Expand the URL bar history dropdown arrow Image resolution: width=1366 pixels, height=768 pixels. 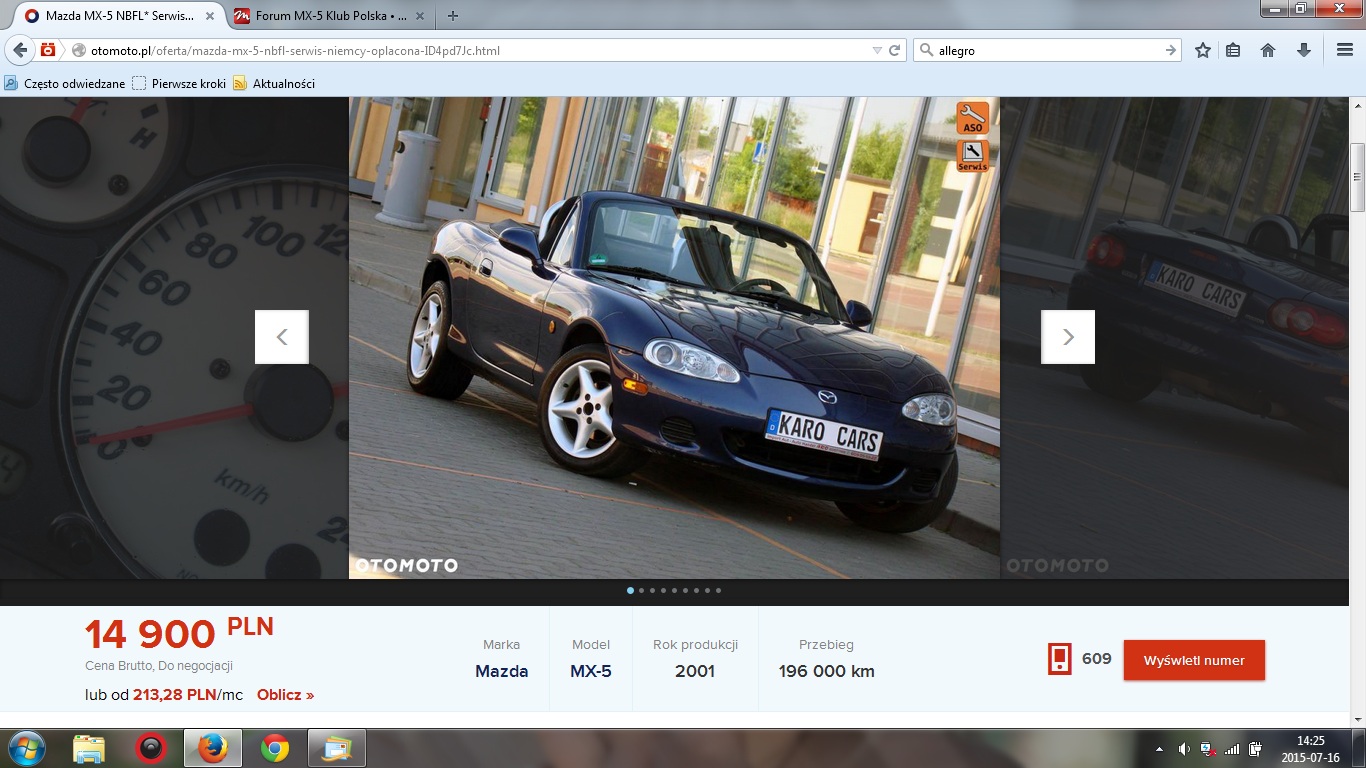tap(877, 50)
